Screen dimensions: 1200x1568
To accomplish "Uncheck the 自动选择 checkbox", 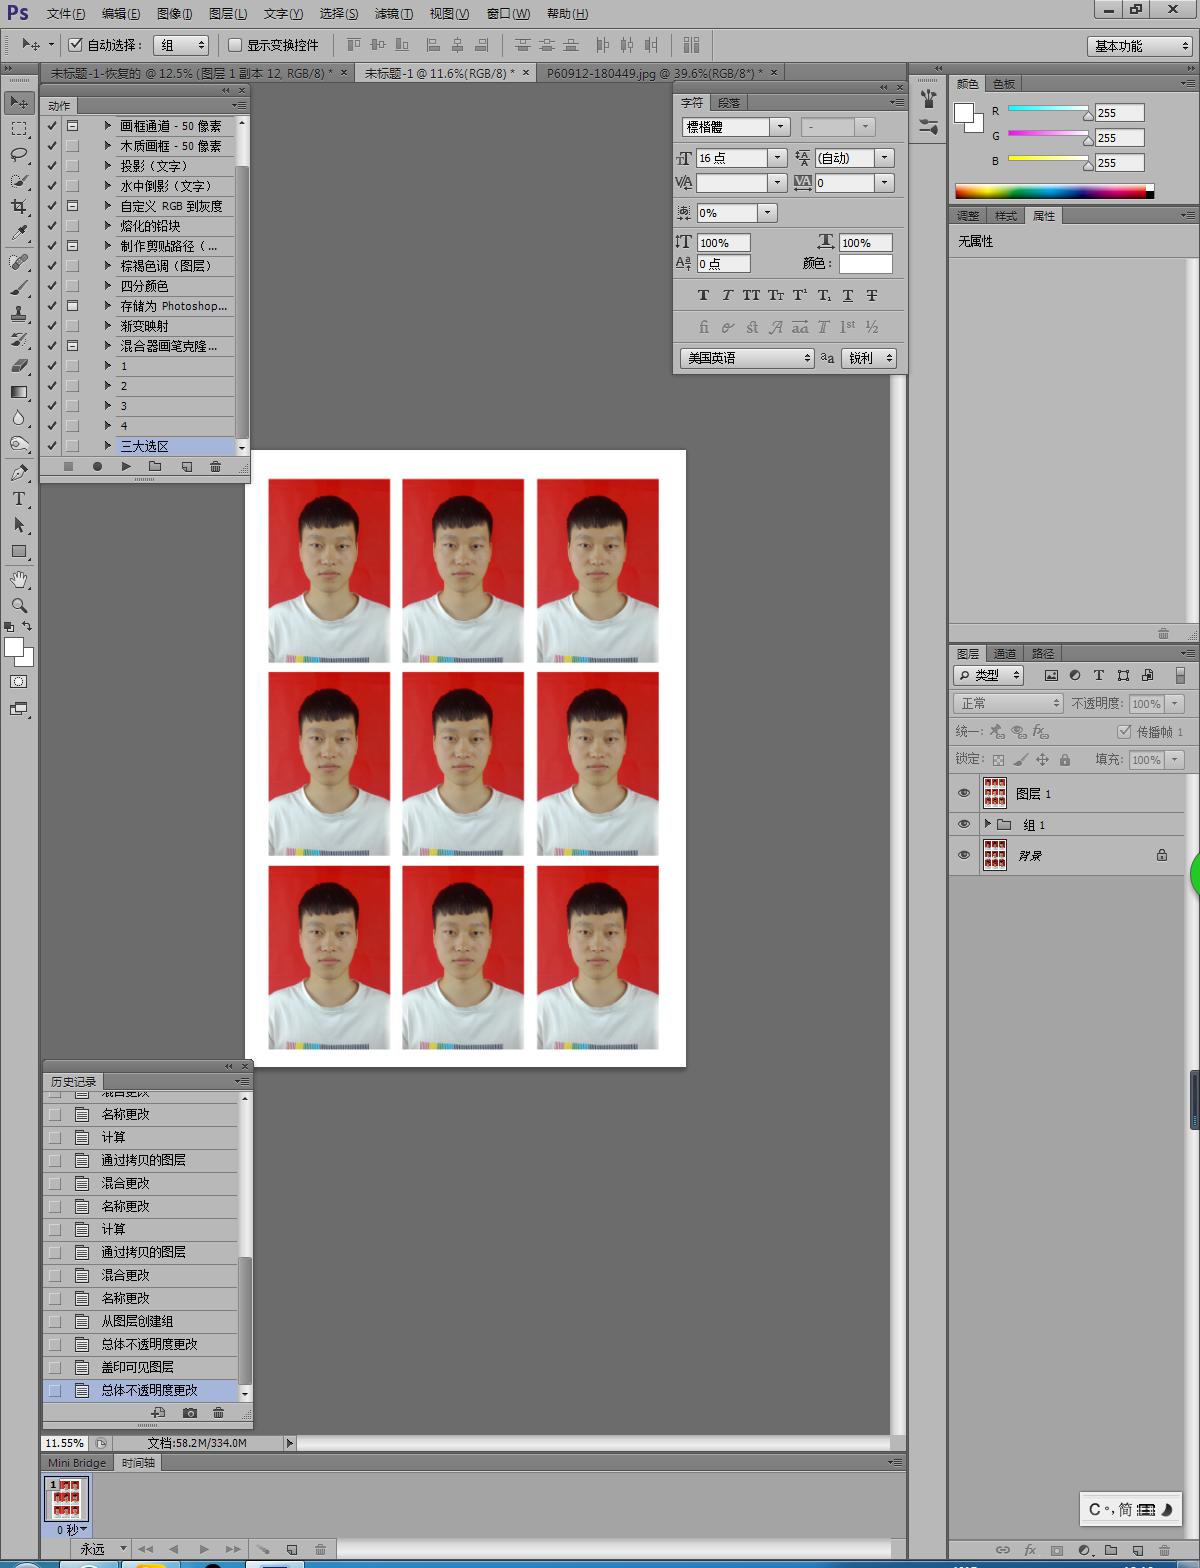I will pos(75,45).
